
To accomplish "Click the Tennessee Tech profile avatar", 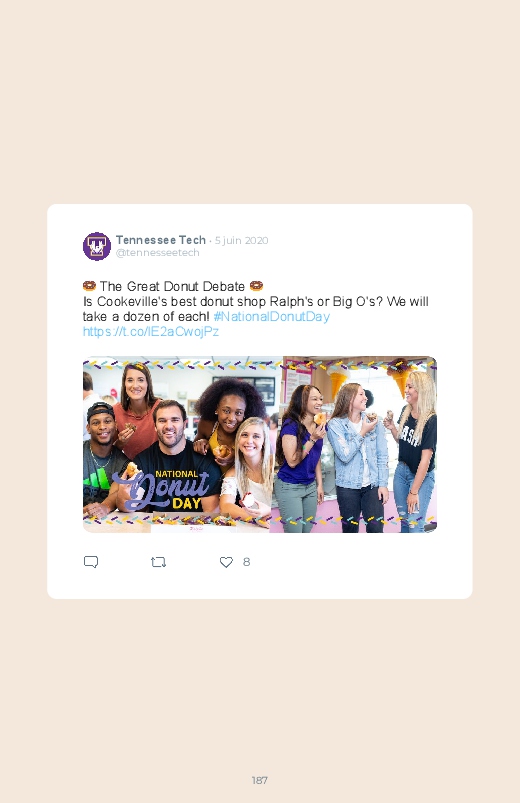I will pos(97,246).
